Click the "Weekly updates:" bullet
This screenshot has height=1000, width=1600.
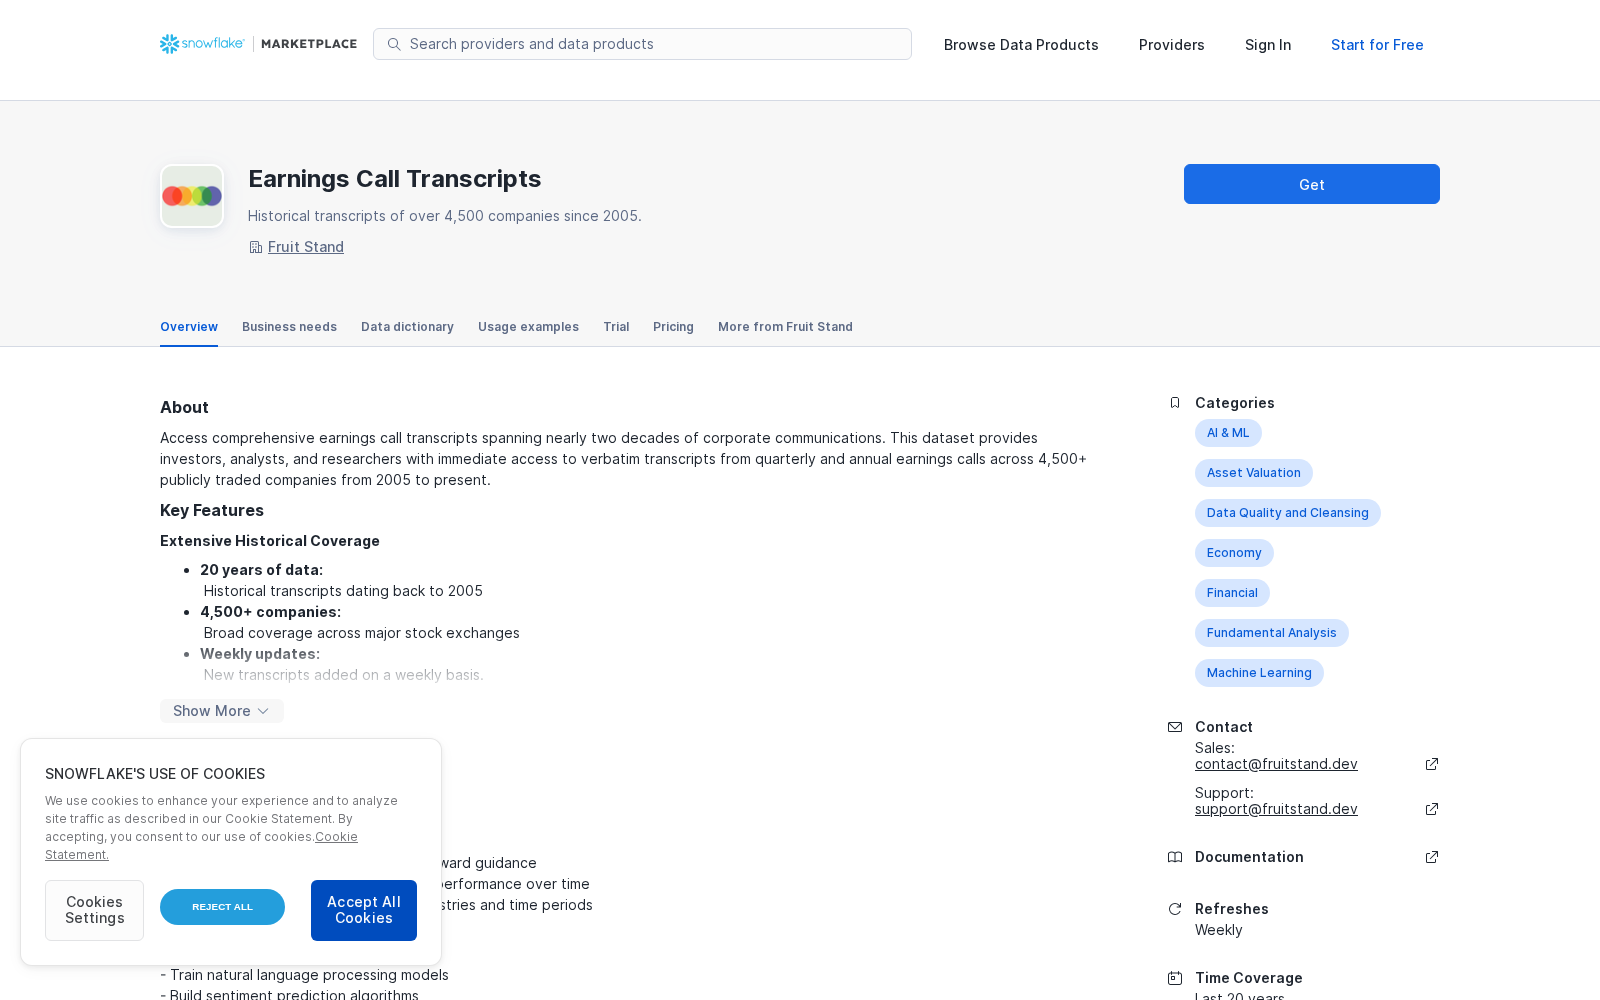tap(260, 654)
